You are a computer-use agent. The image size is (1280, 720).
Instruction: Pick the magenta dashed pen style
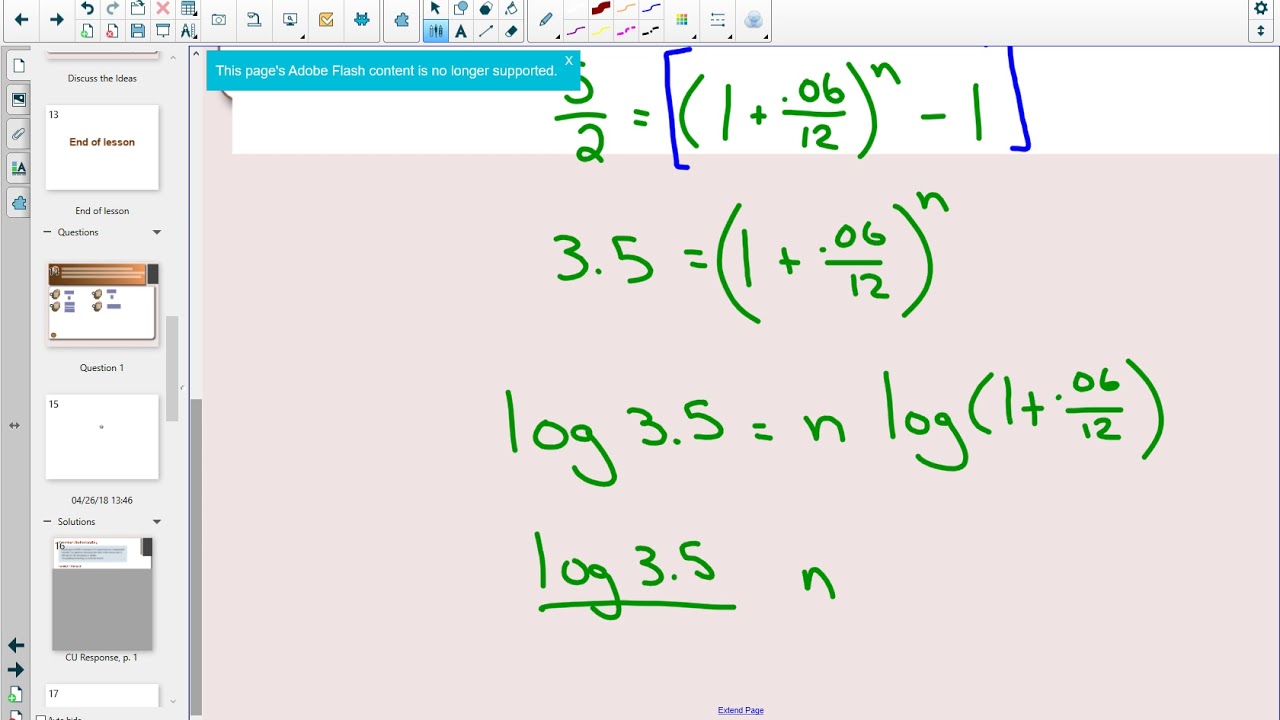626,31
